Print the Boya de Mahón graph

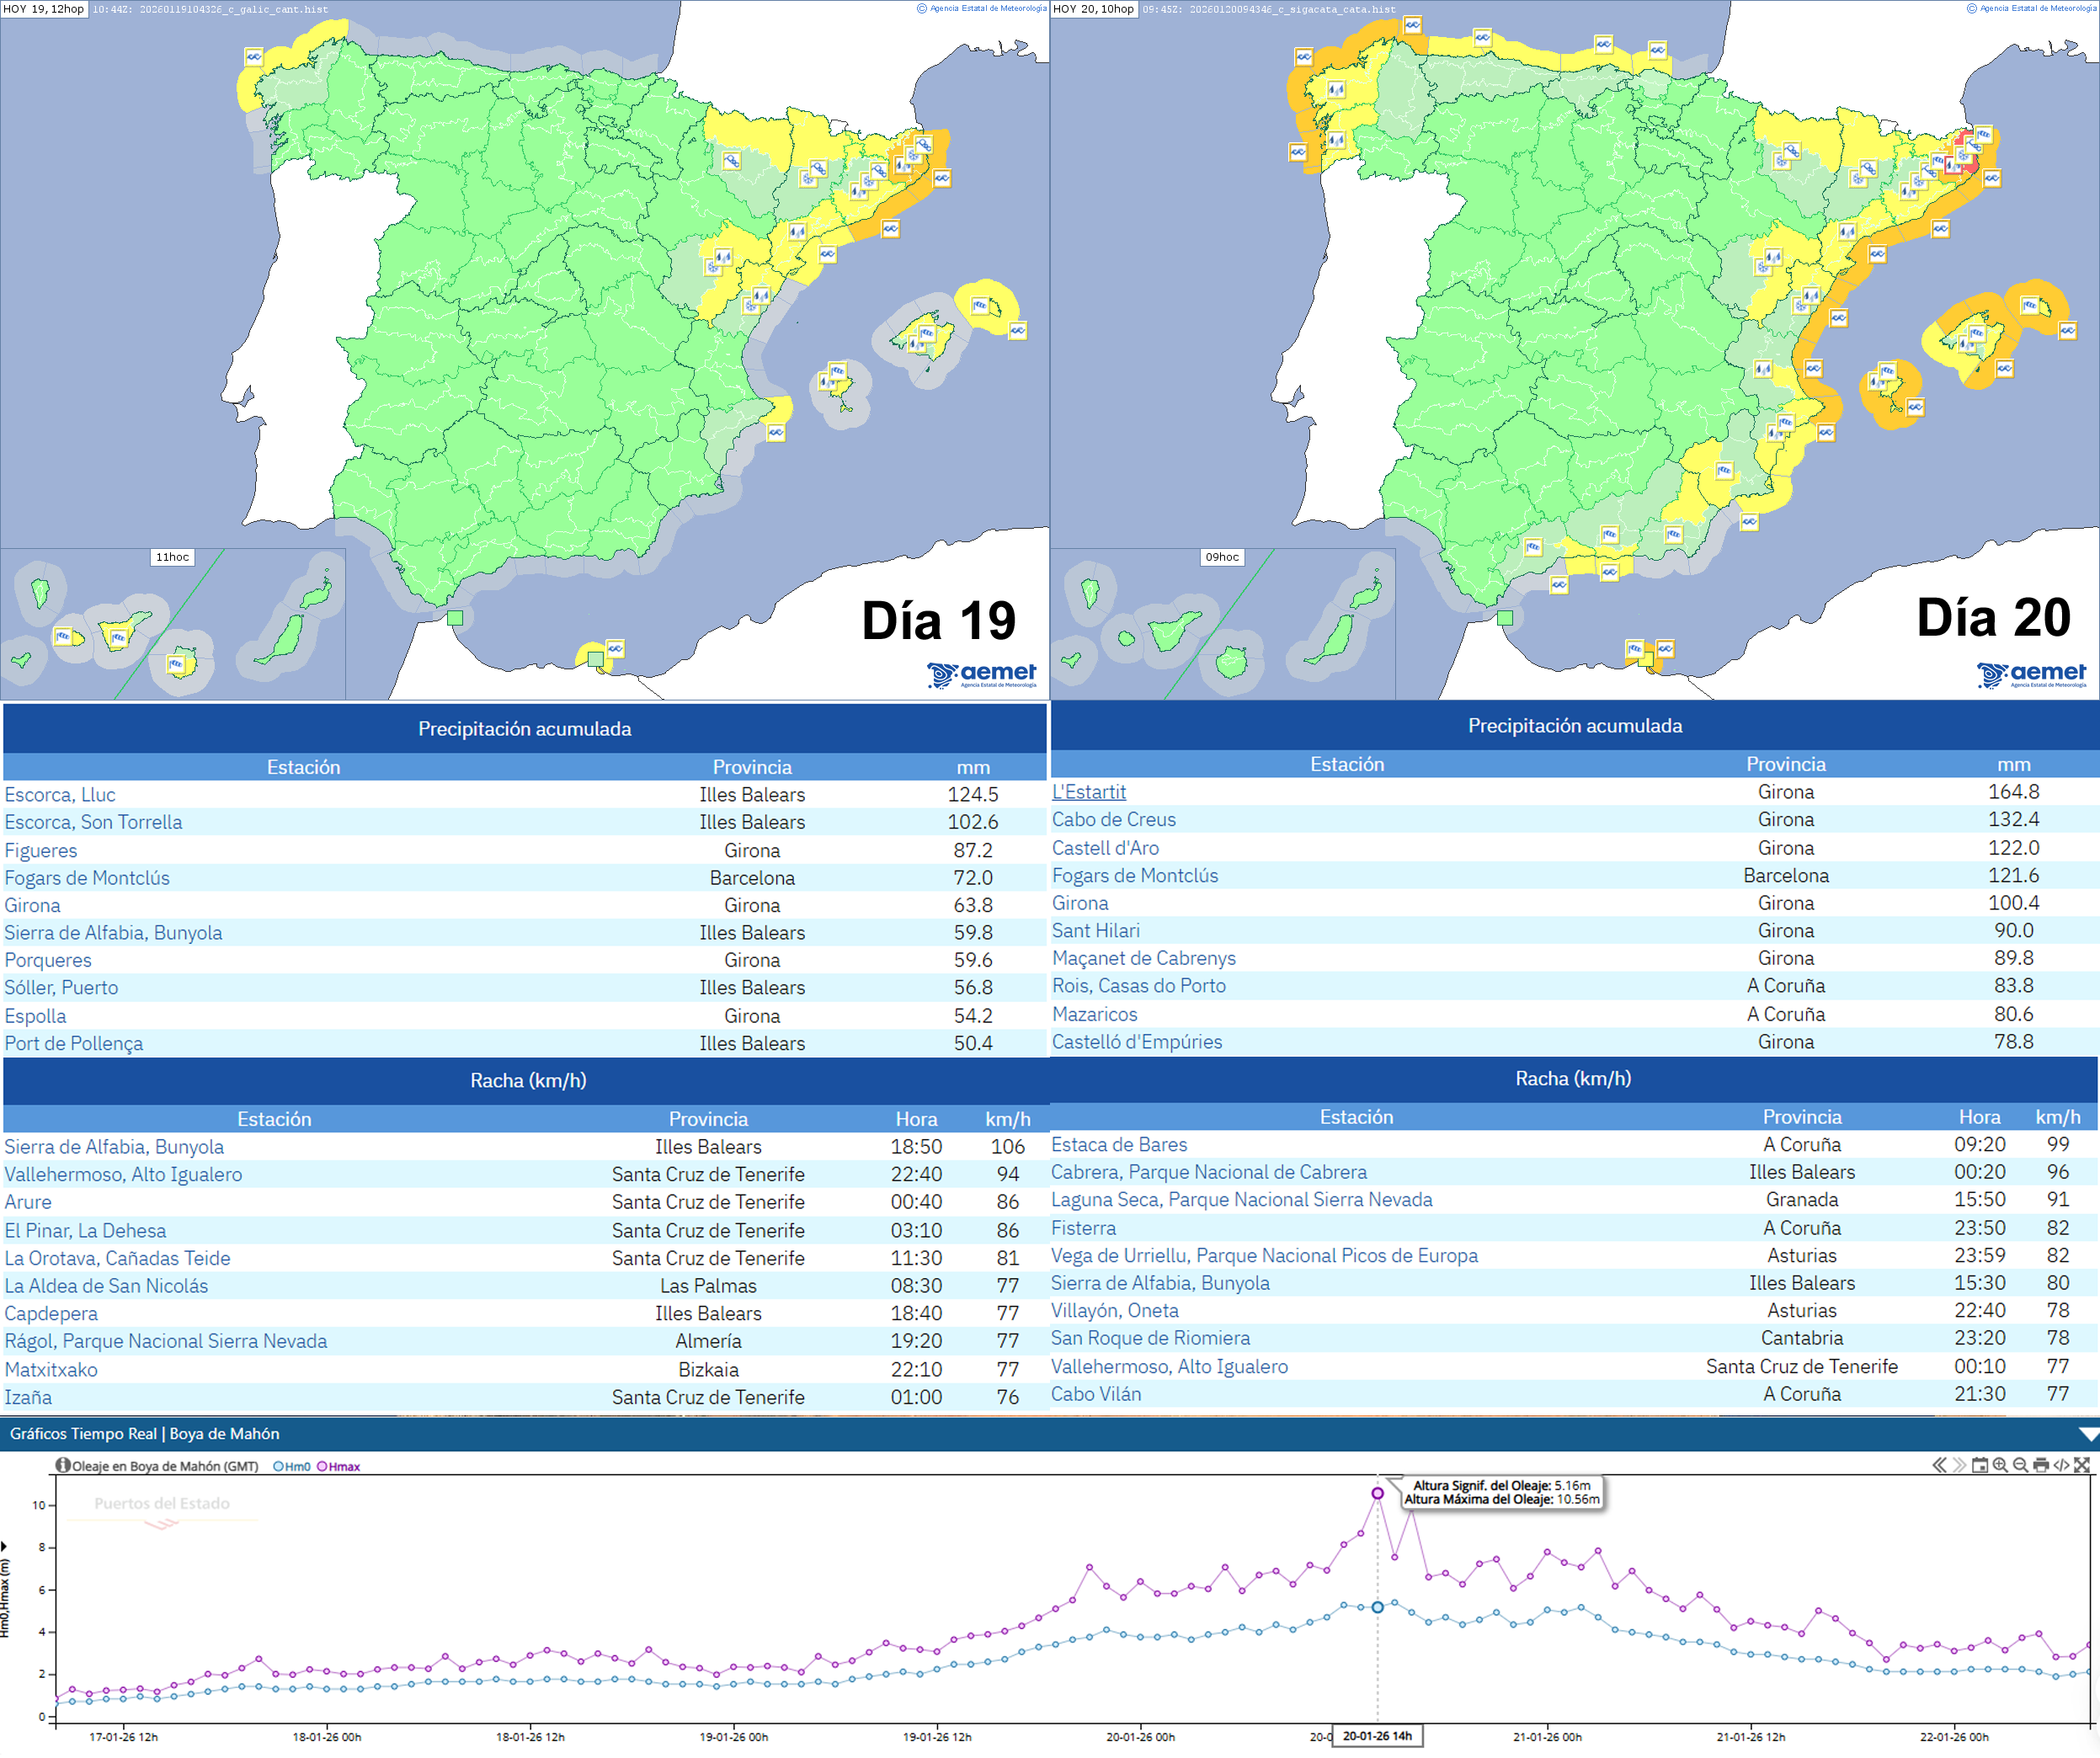tap(2041, 1467)
